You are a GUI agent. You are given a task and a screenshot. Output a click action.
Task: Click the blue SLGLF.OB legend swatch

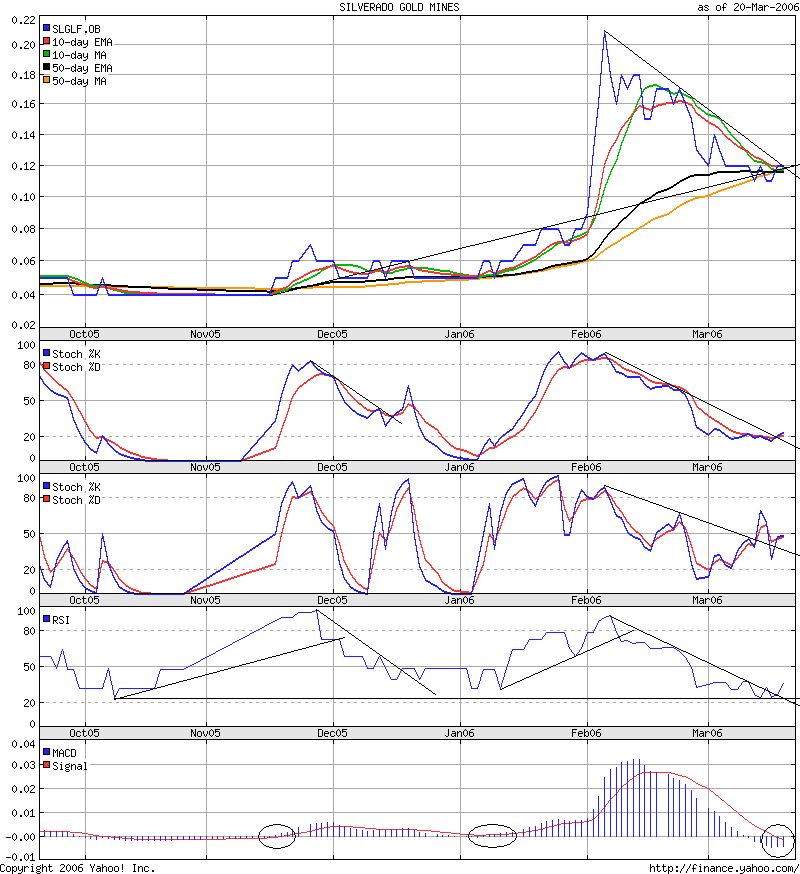[47, 28]
